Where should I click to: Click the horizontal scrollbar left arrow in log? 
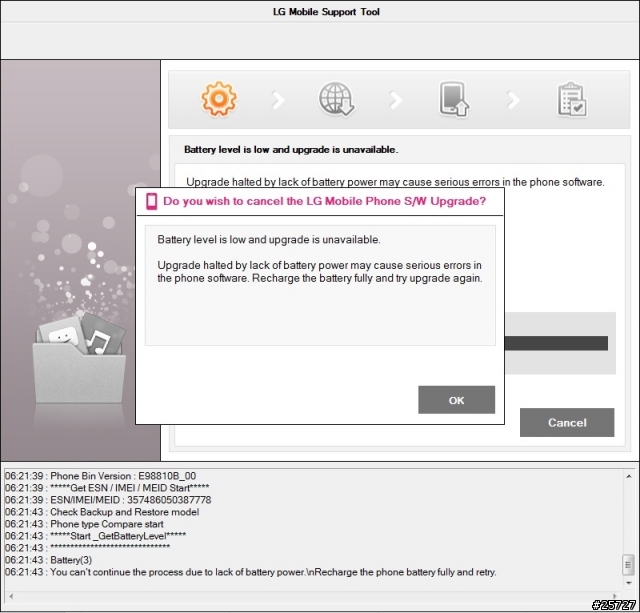[x=11, y=596]
